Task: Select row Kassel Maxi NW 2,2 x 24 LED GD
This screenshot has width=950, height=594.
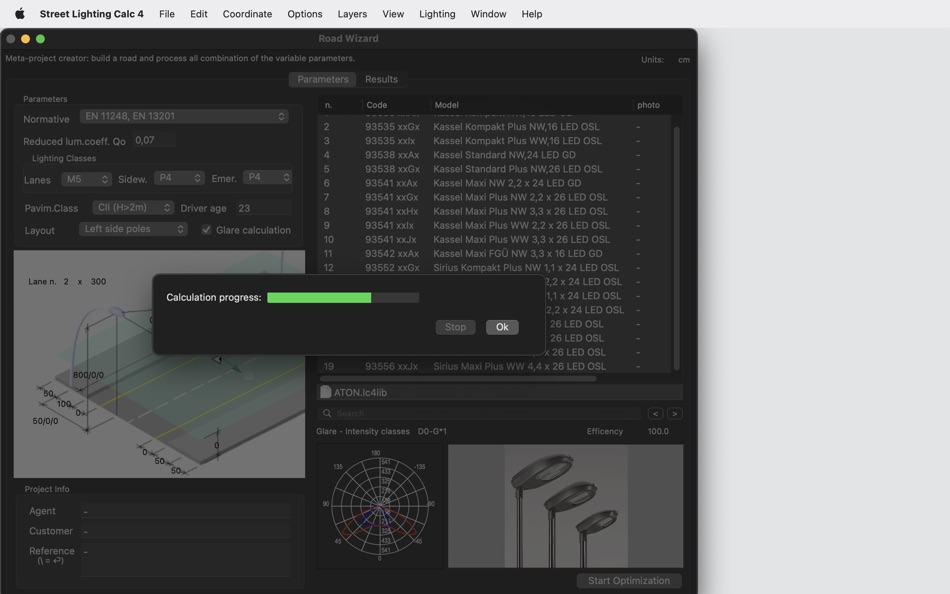Action: point(494,183)
